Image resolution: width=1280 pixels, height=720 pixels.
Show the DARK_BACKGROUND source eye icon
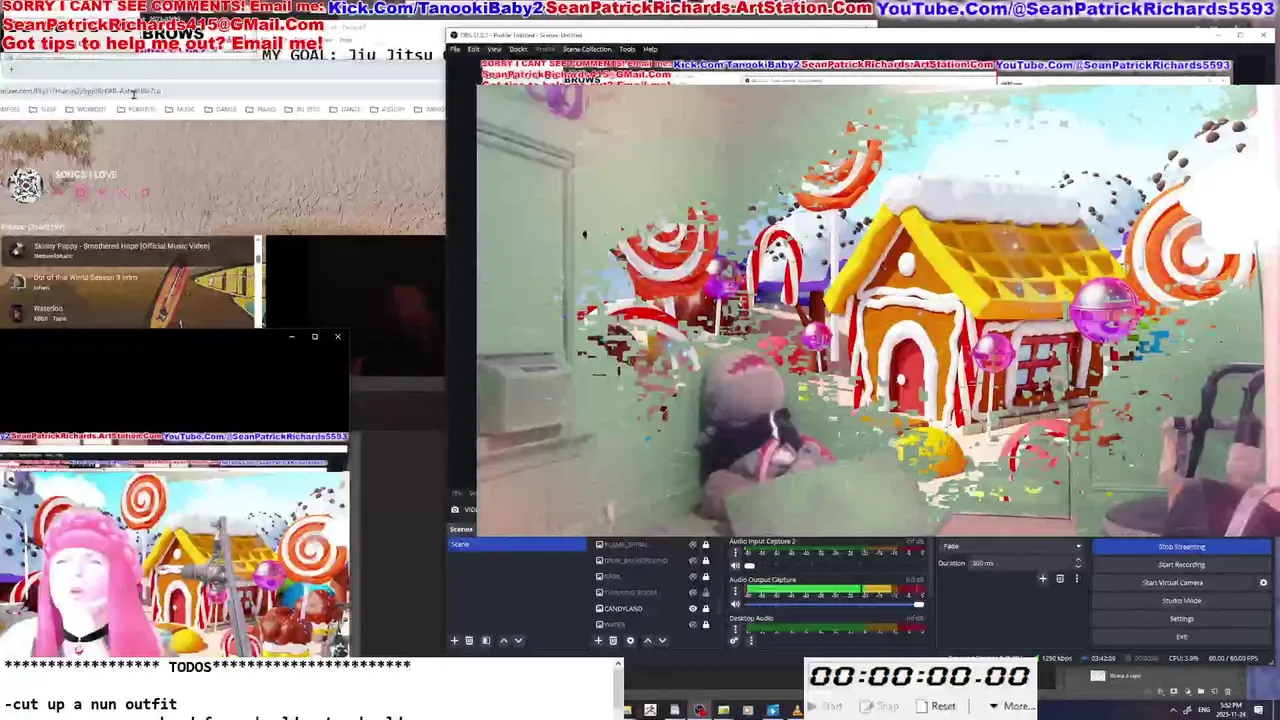pos(693,561)
